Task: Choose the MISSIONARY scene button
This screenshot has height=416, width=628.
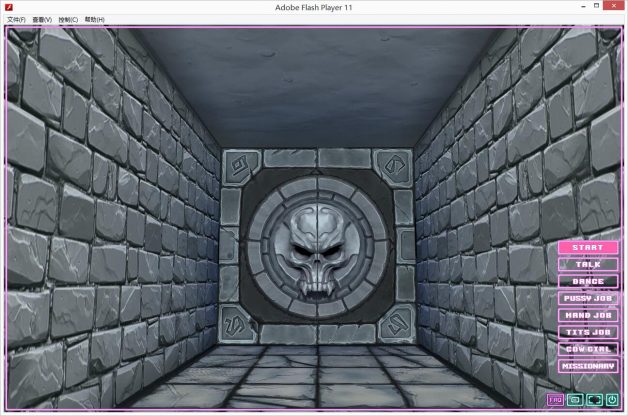Action: [x=588, y=366]
